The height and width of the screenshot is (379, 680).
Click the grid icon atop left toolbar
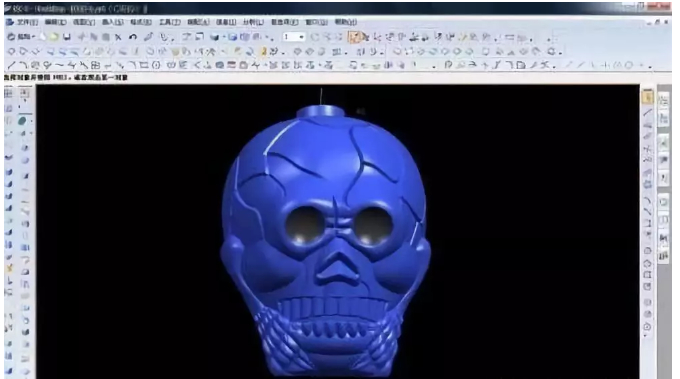pos(8,93)
